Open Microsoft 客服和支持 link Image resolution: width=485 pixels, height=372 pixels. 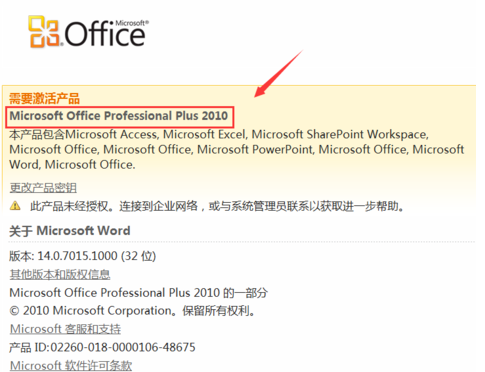point(65,329)
